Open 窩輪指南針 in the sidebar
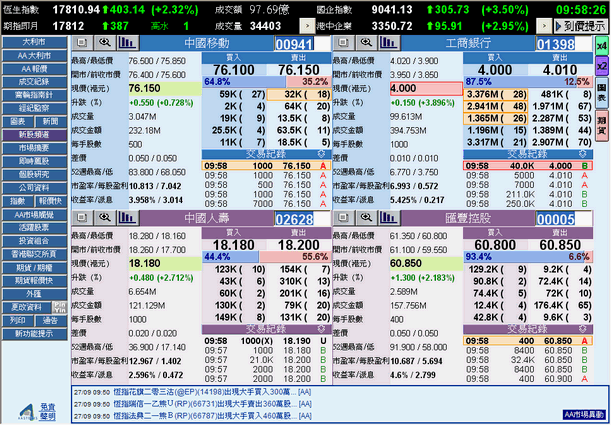The height and width of the screenshot is (425, 611). 35,95
